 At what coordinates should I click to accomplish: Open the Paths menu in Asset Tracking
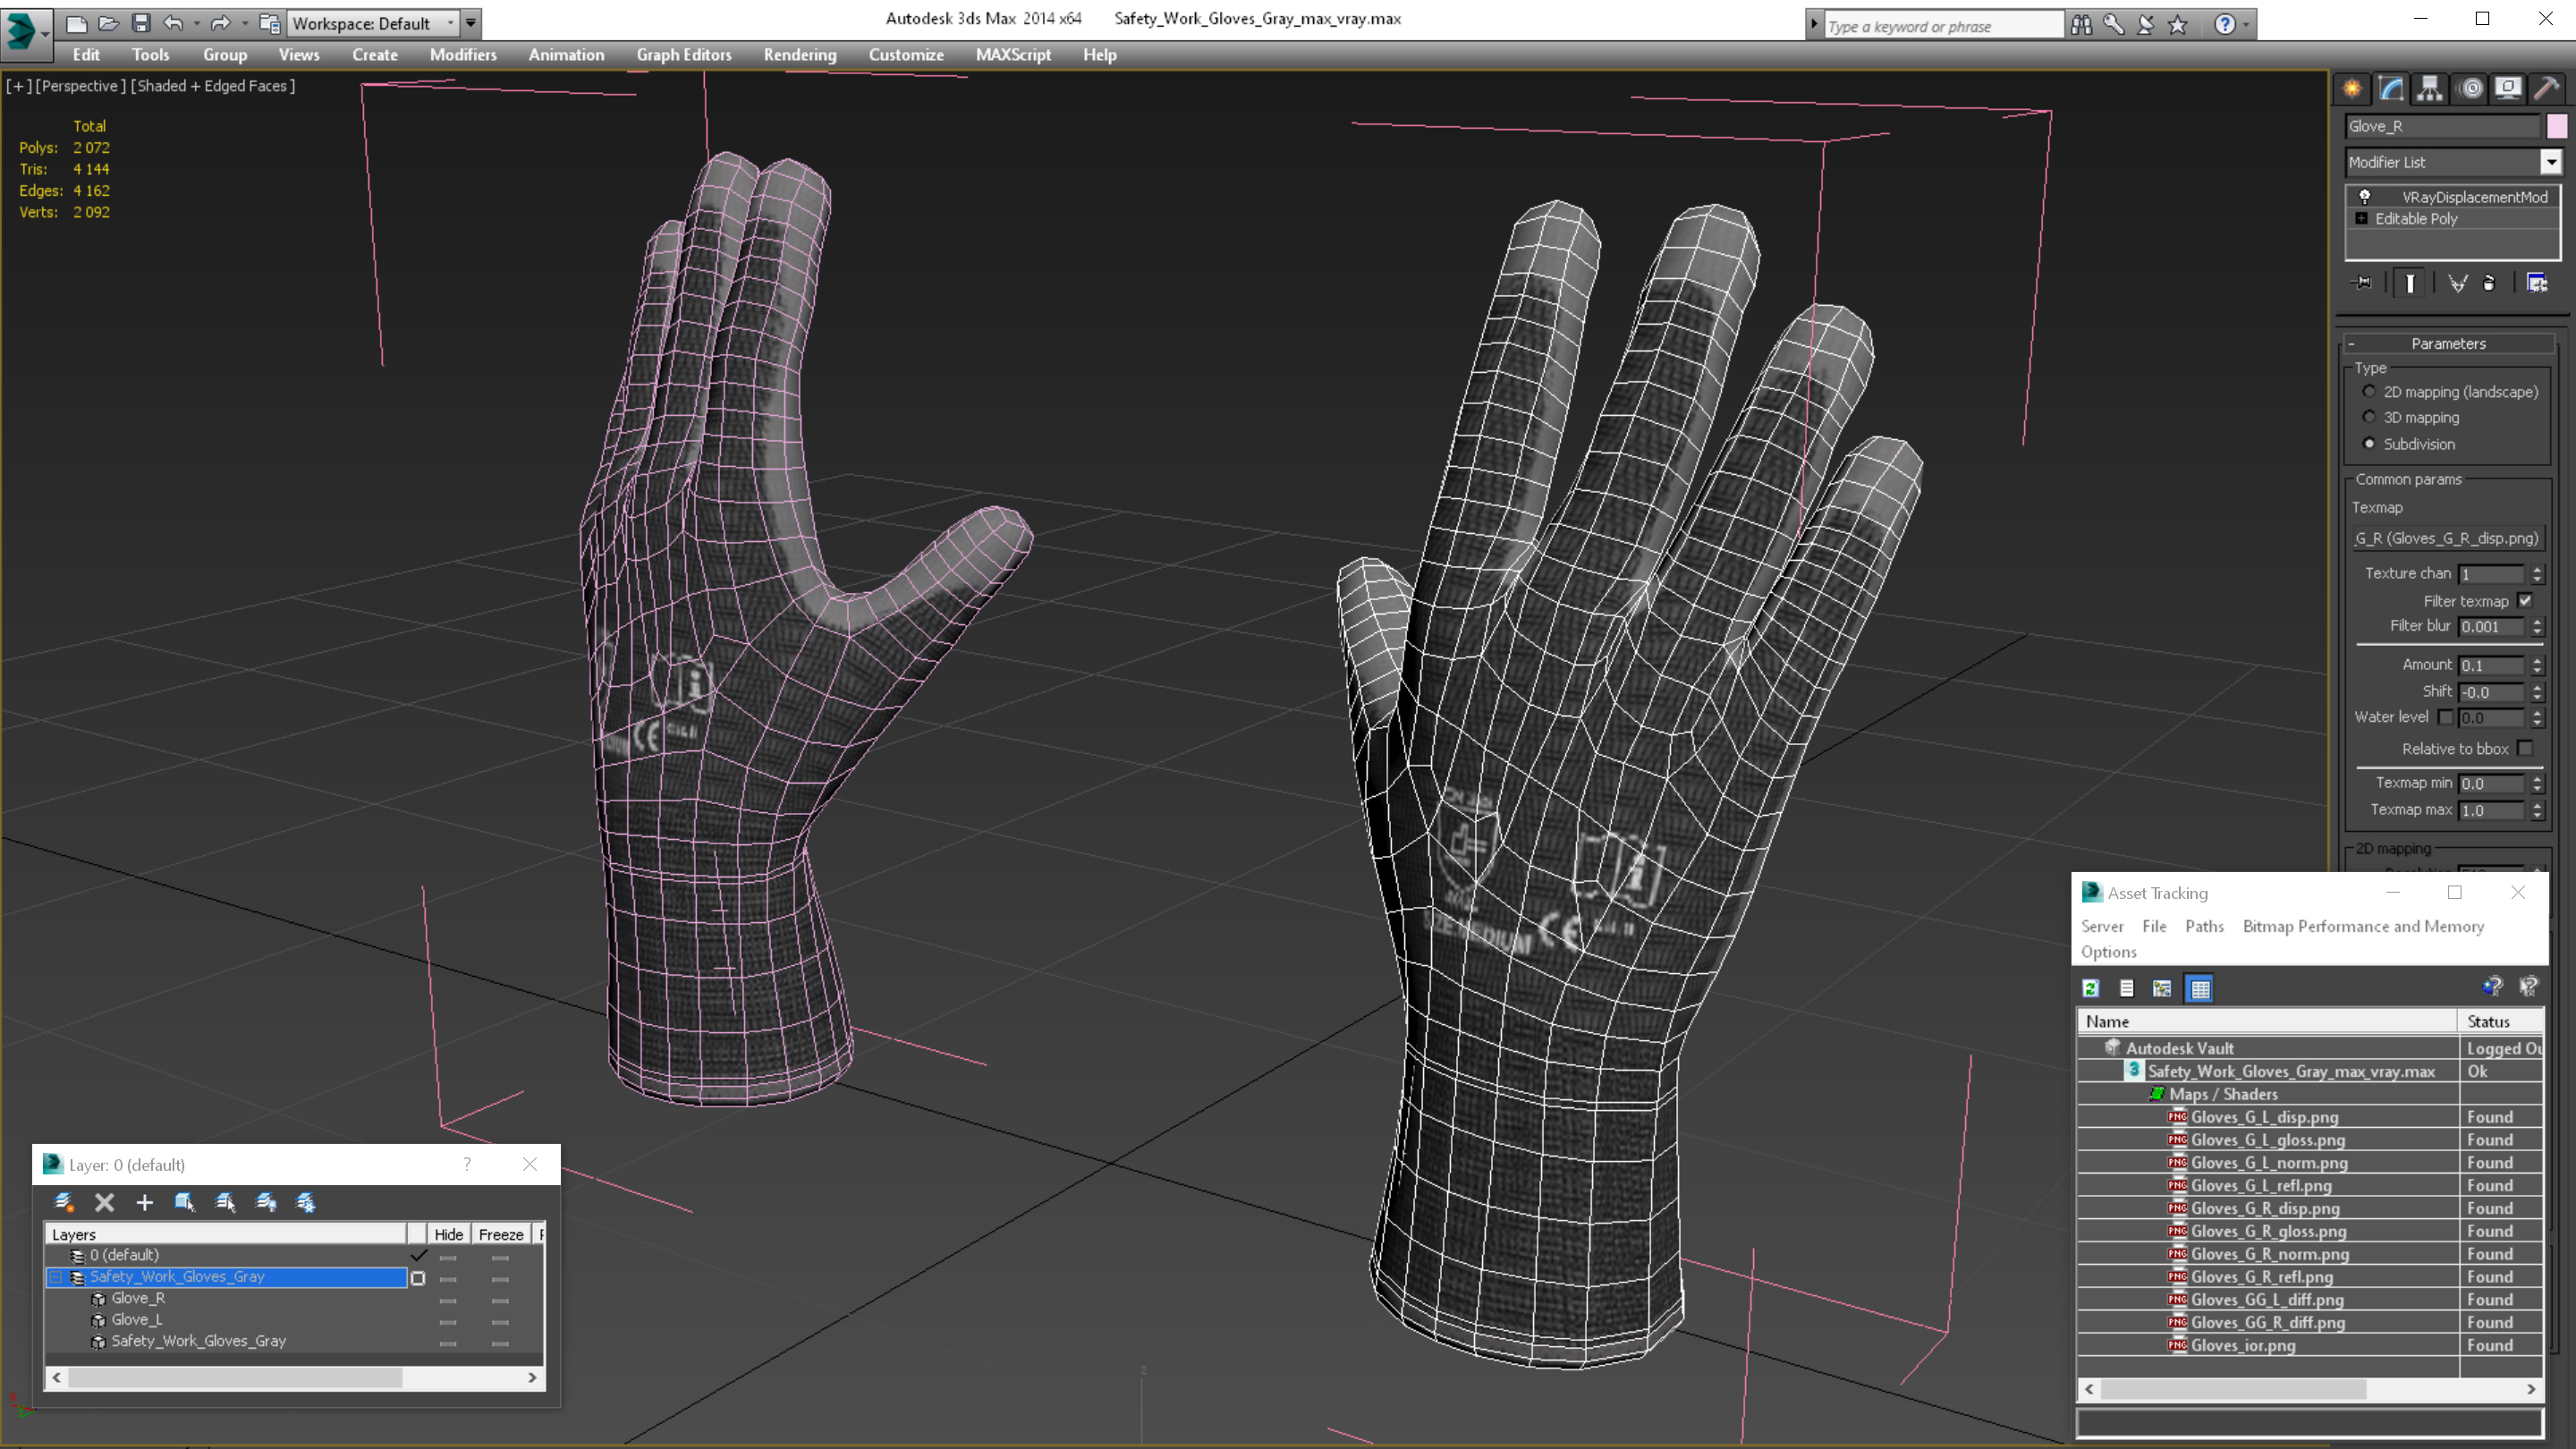2204,927
